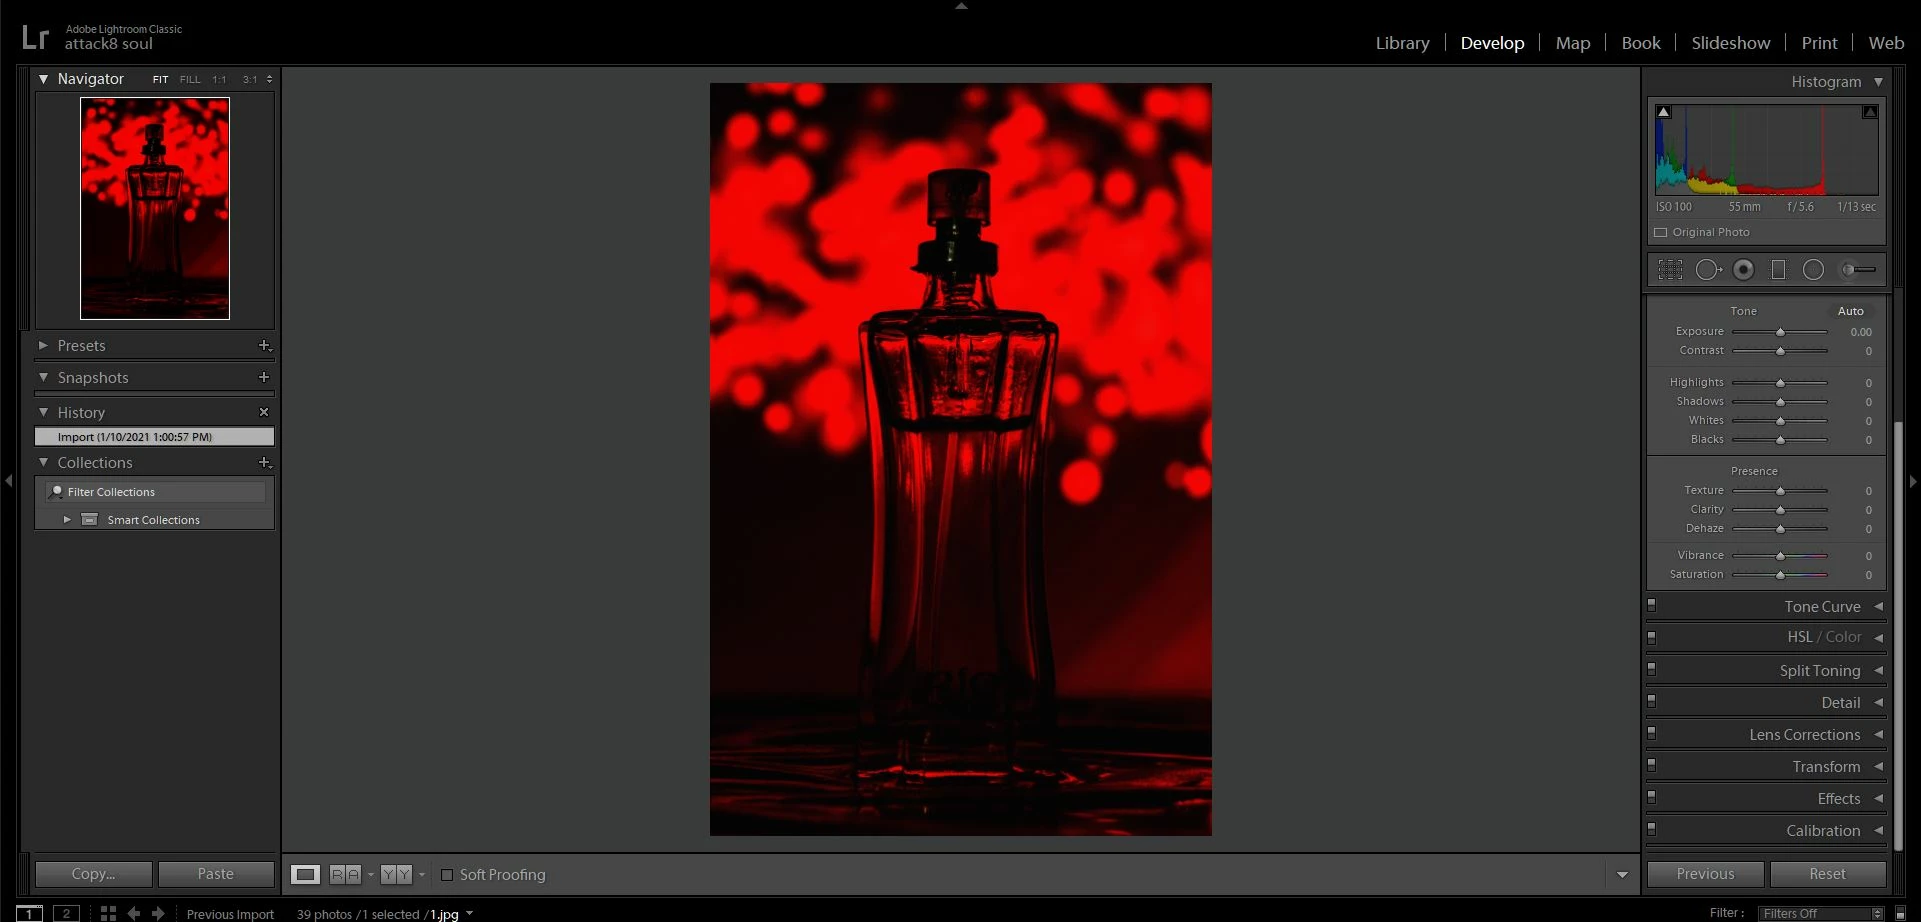Select the Adjustment Brush tool

tap(1859, 269)
